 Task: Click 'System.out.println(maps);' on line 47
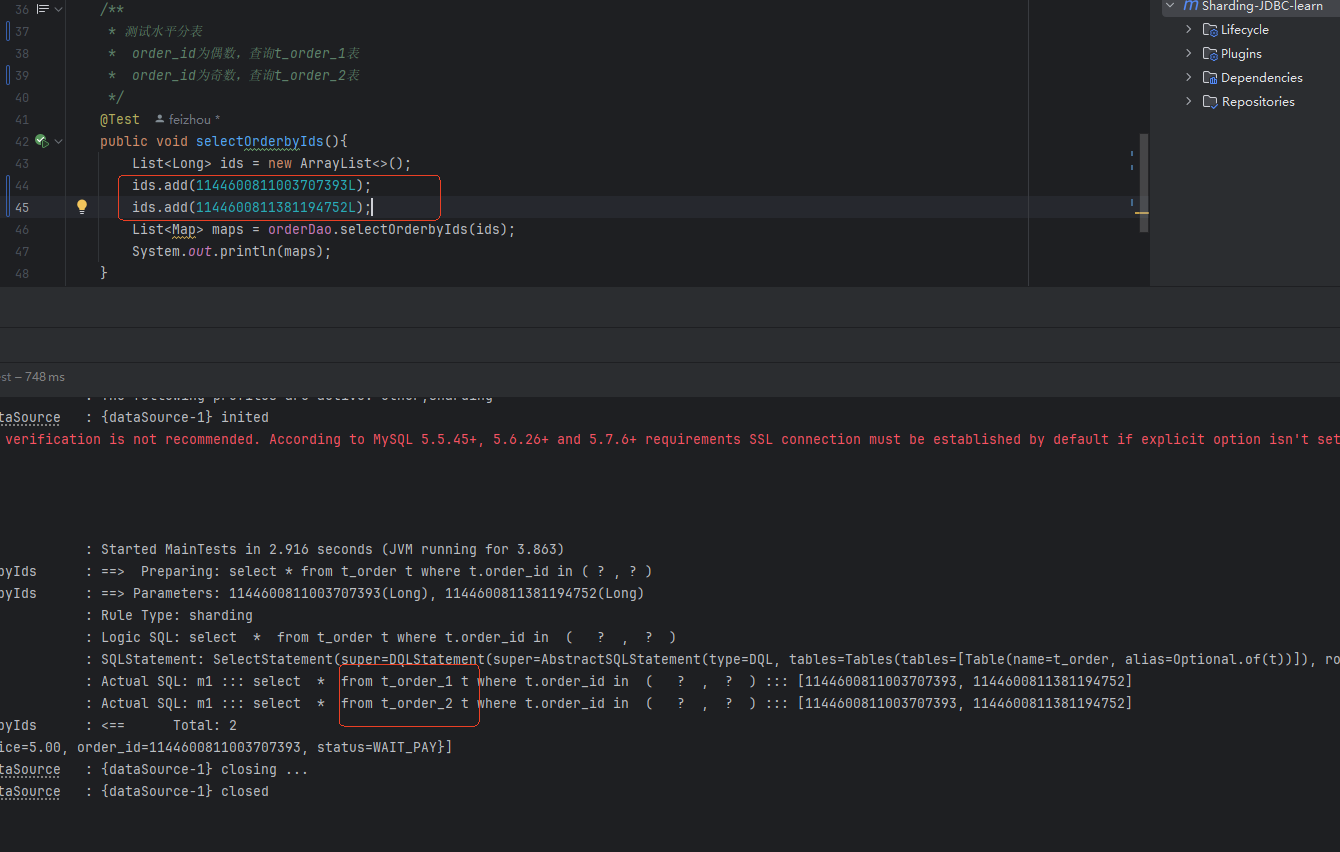[x=231, y=251]
